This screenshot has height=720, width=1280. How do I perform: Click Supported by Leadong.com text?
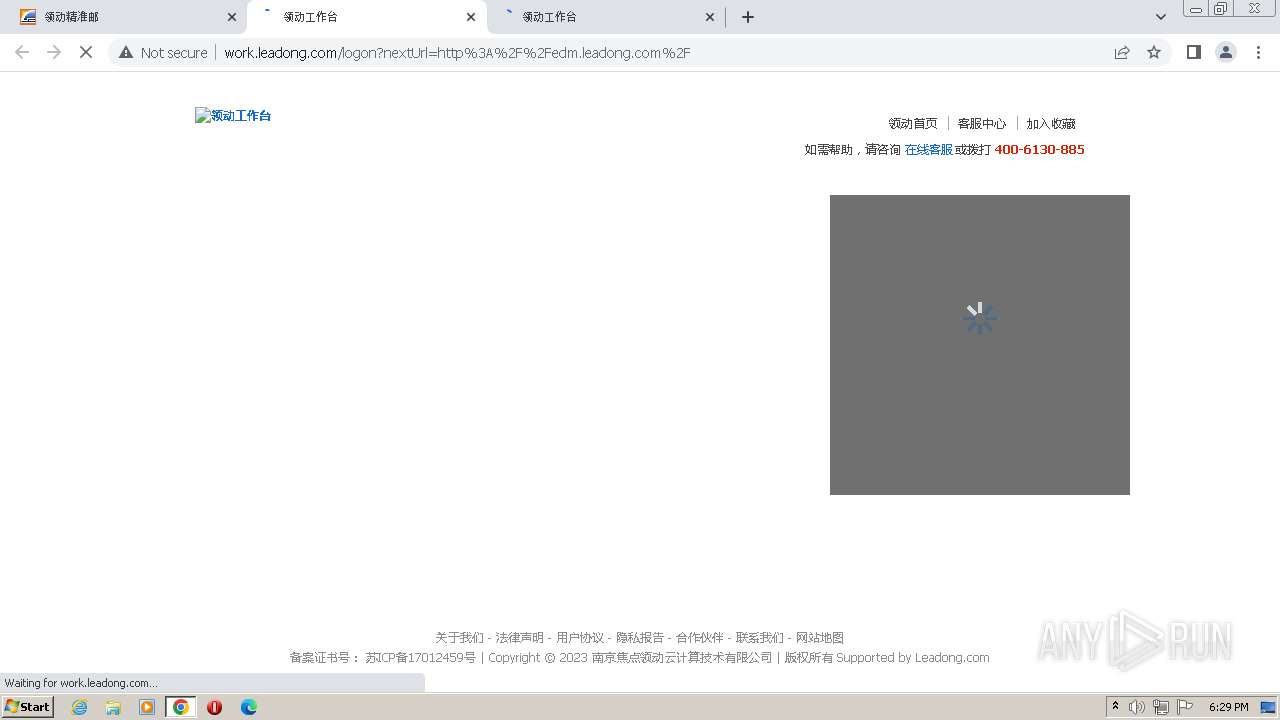pos(913,658)
